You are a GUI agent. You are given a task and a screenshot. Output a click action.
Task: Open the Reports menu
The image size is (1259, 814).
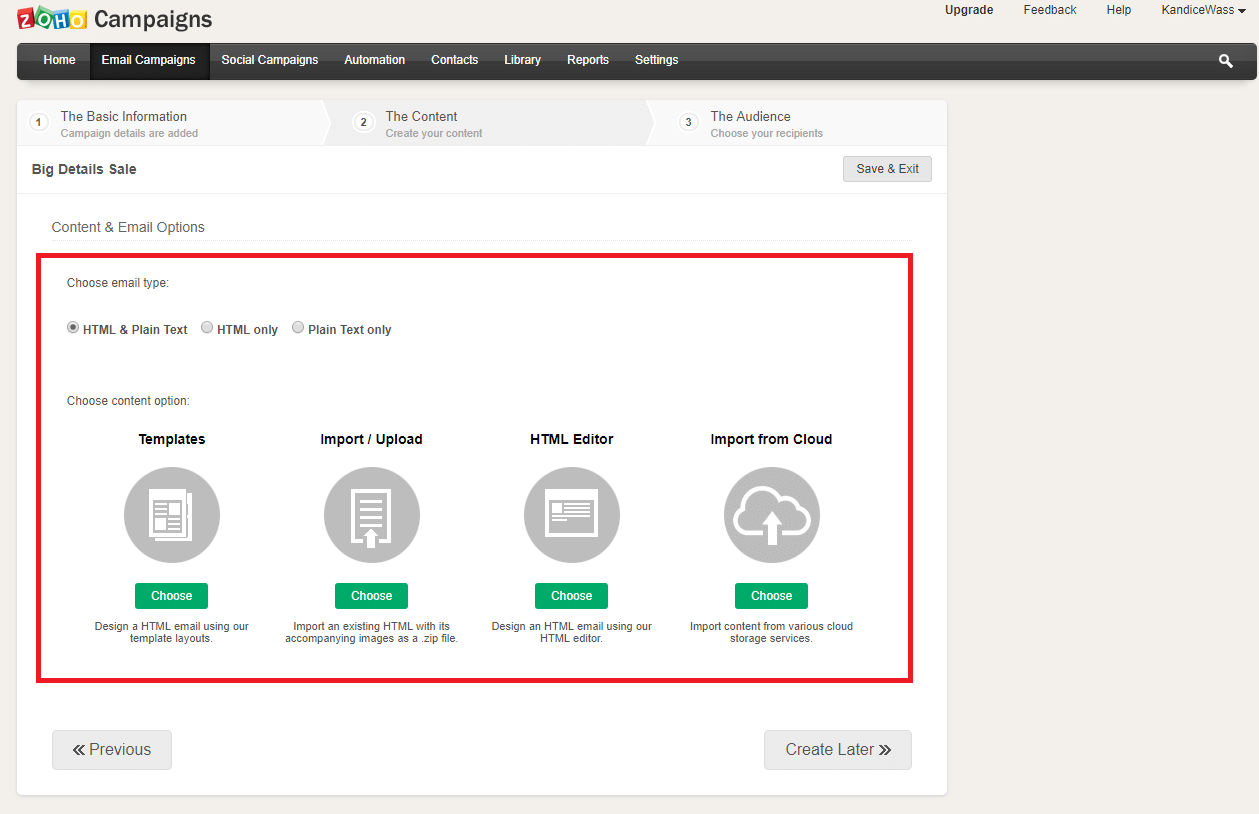(588, 60)
